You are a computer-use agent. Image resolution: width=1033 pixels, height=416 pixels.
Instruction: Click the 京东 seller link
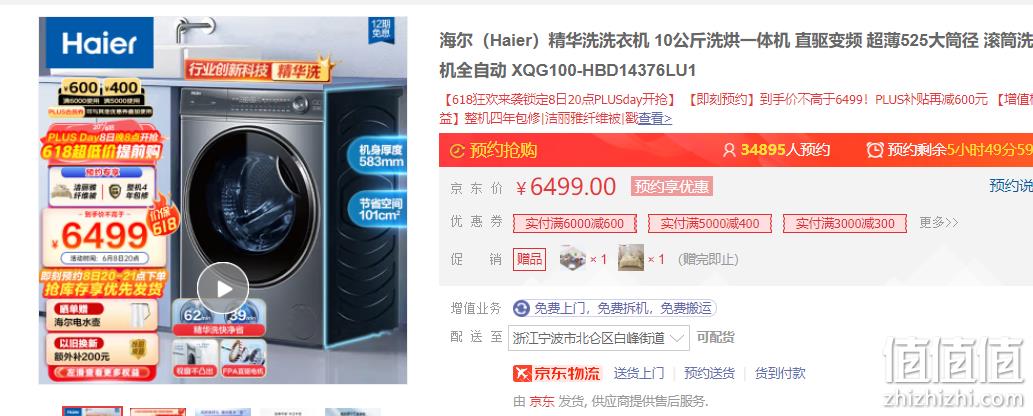542,401
